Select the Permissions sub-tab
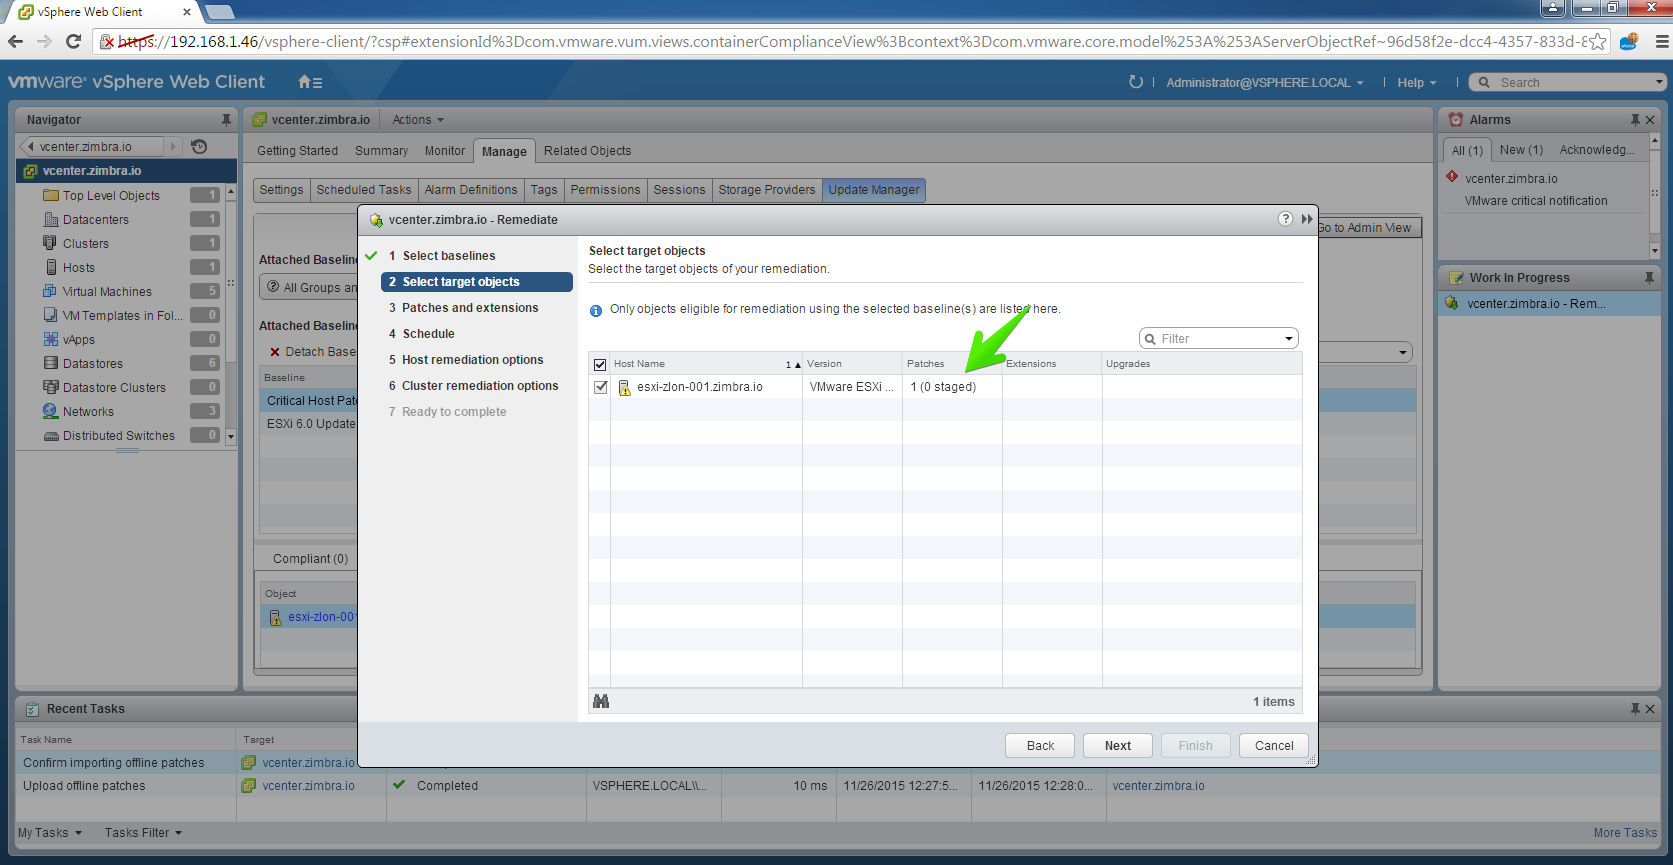The image size is (1673, 865). [605, 190]
